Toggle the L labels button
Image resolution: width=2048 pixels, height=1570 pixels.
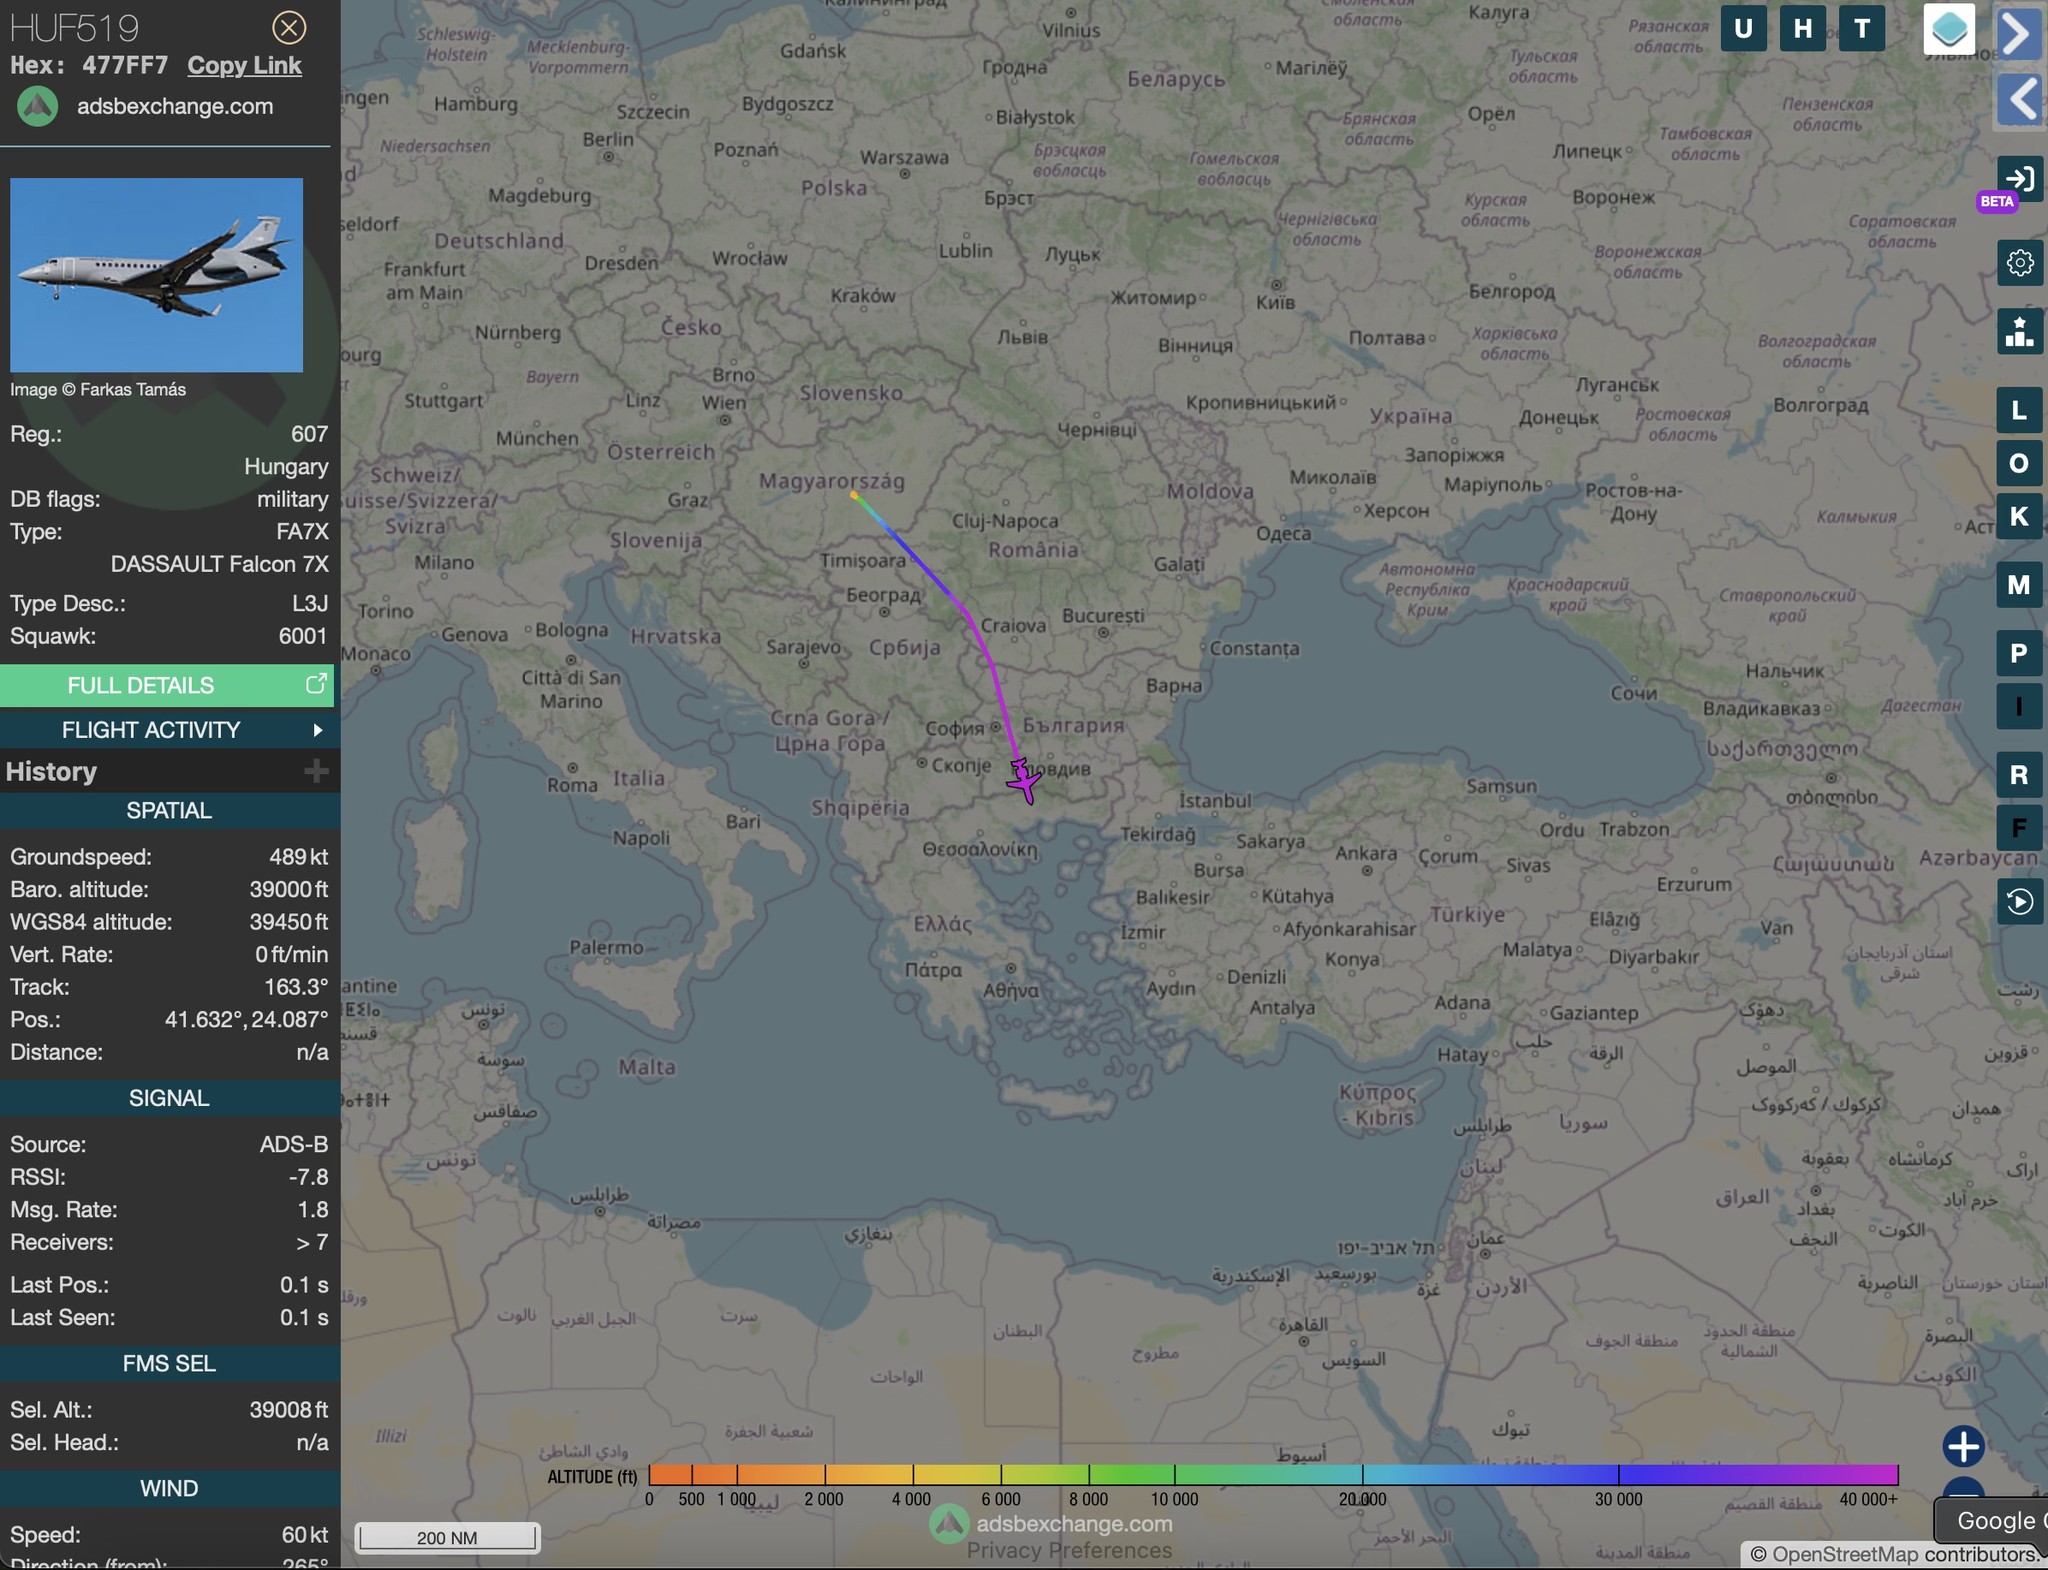click(2019, 411)
